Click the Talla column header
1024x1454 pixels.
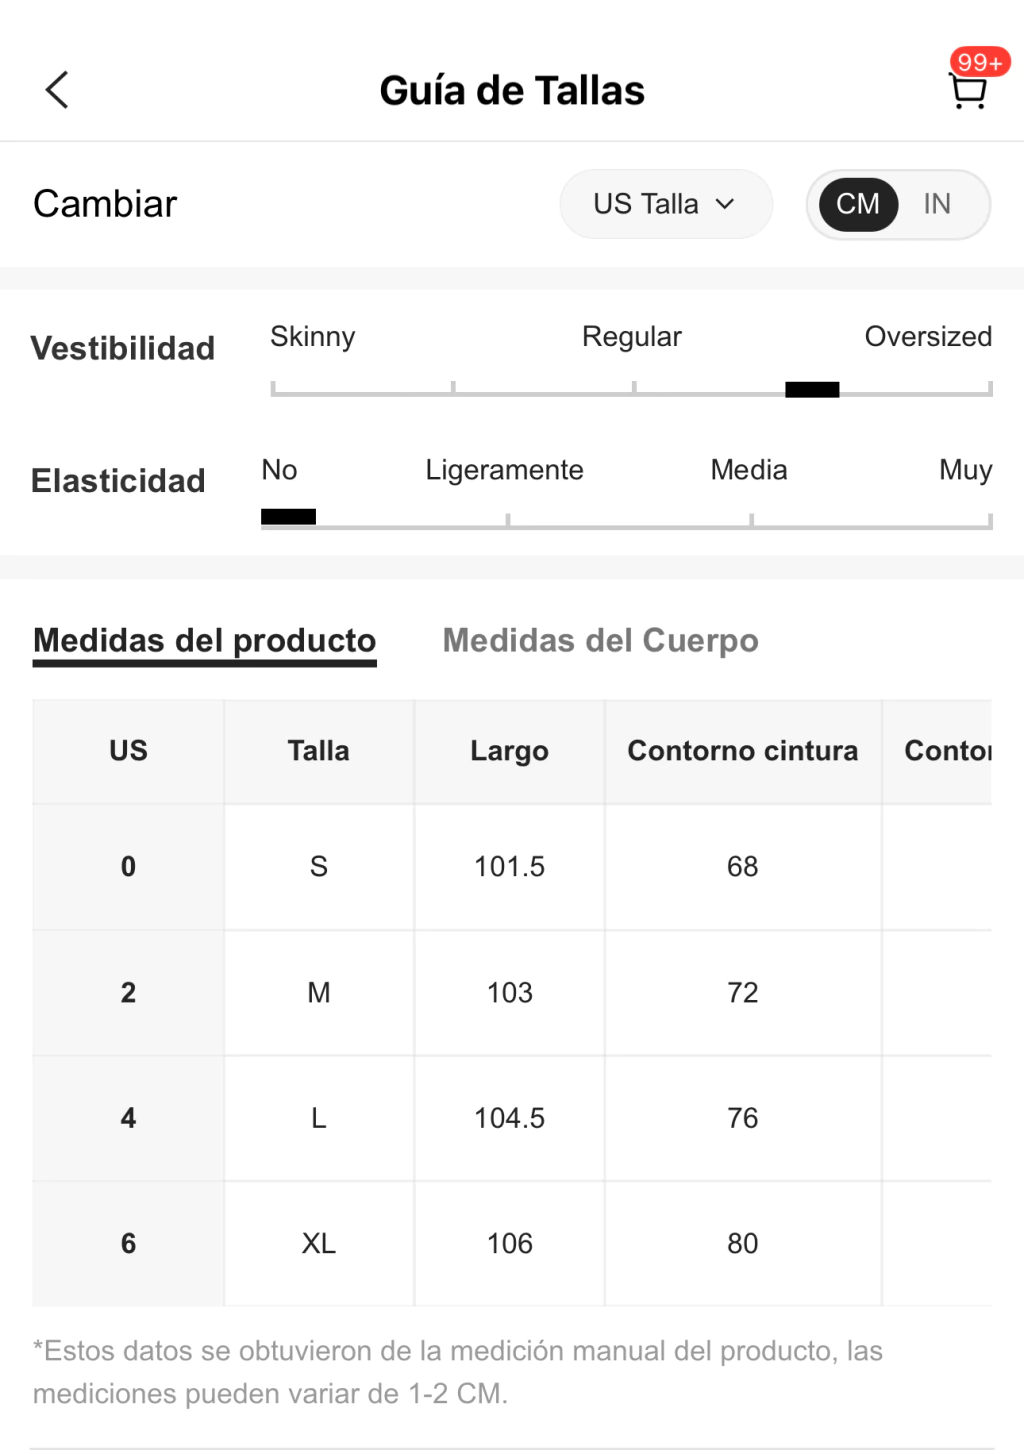(319, 752)
